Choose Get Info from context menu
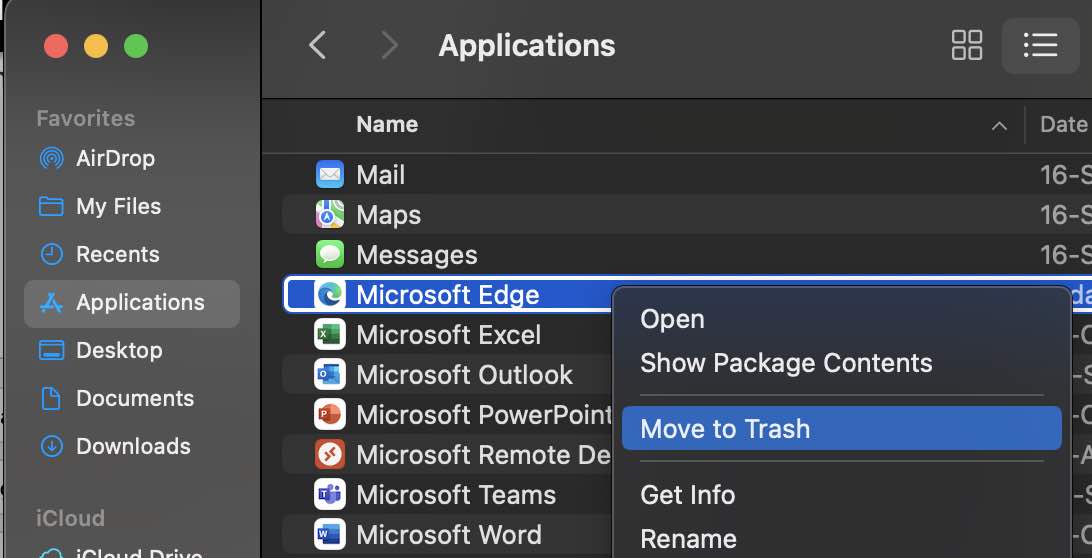This screenshot has width=1092, height=558. [x=688, y=495]
